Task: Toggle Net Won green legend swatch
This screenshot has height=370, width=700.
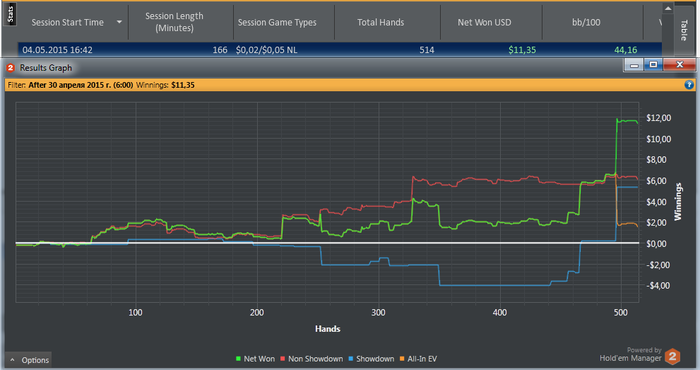Action: click(x=238, y=359)
